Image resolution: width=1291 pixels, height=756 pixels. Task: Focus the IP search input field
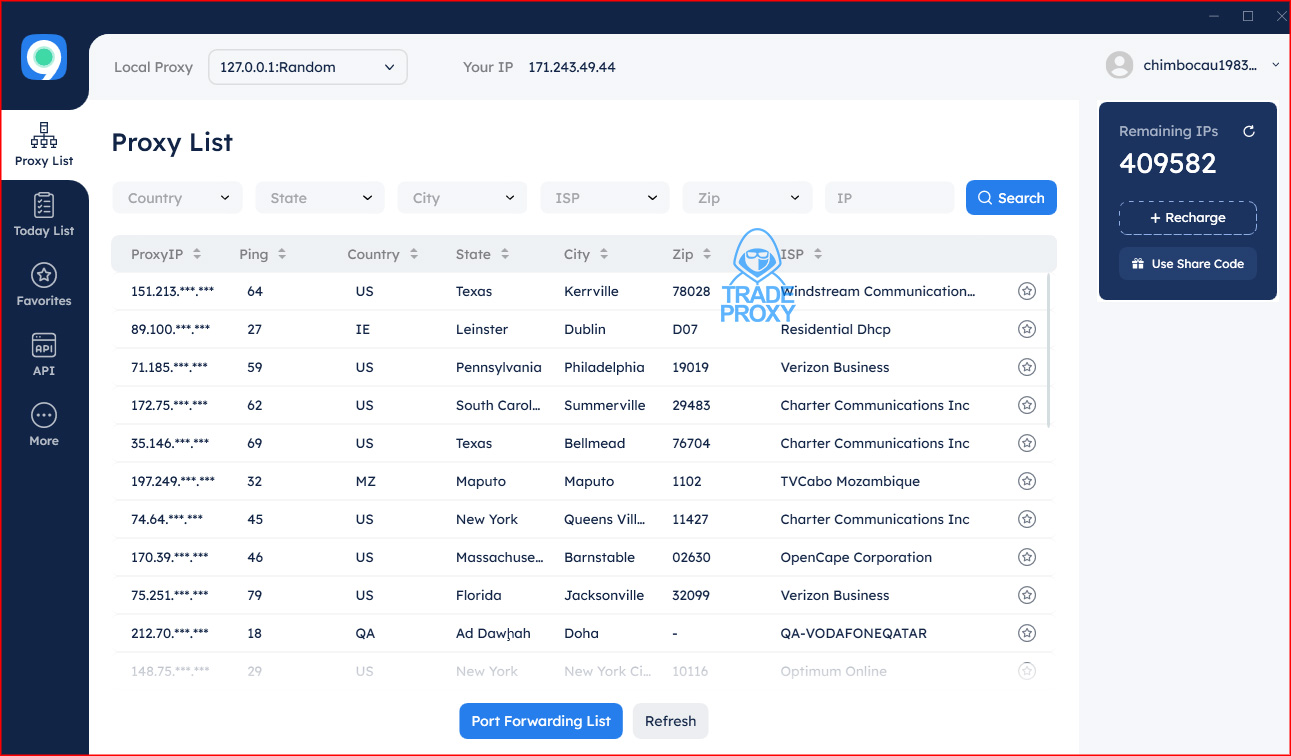[889, 198]
